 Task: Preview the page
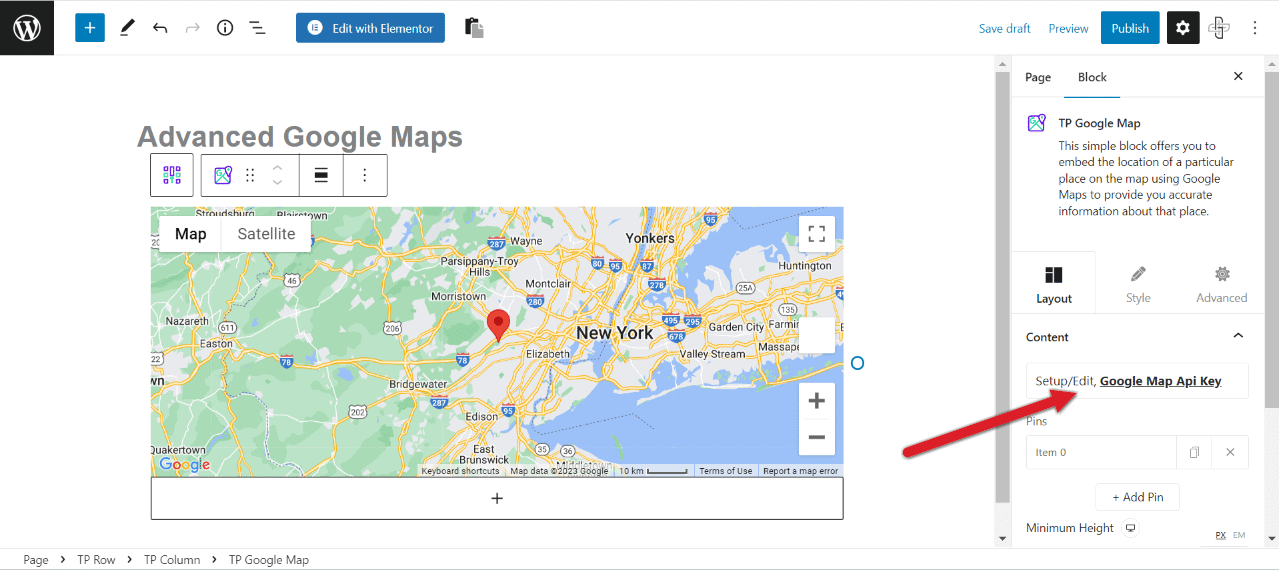(x=1068, y=28)
